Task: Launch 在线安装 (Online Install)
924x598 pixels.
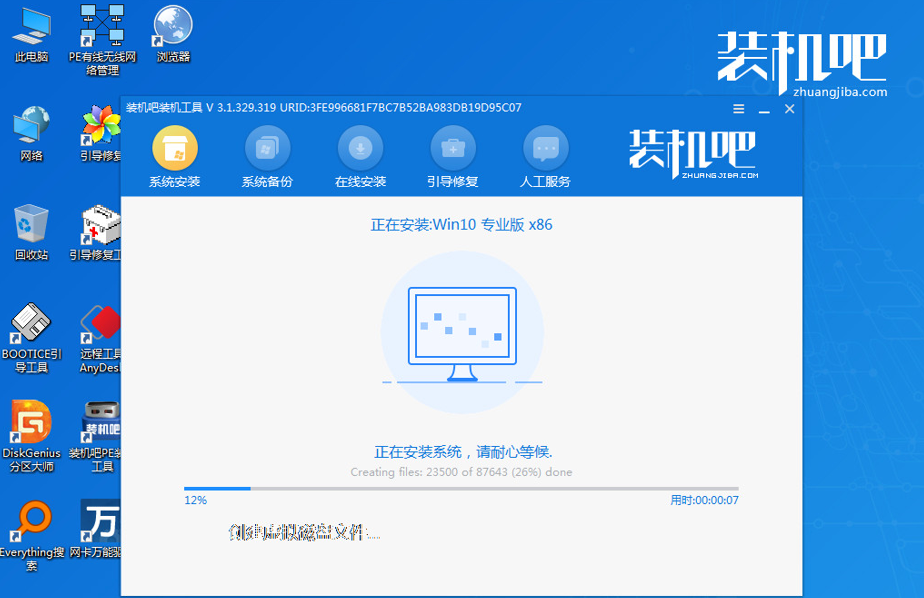Action: point(360,155)
